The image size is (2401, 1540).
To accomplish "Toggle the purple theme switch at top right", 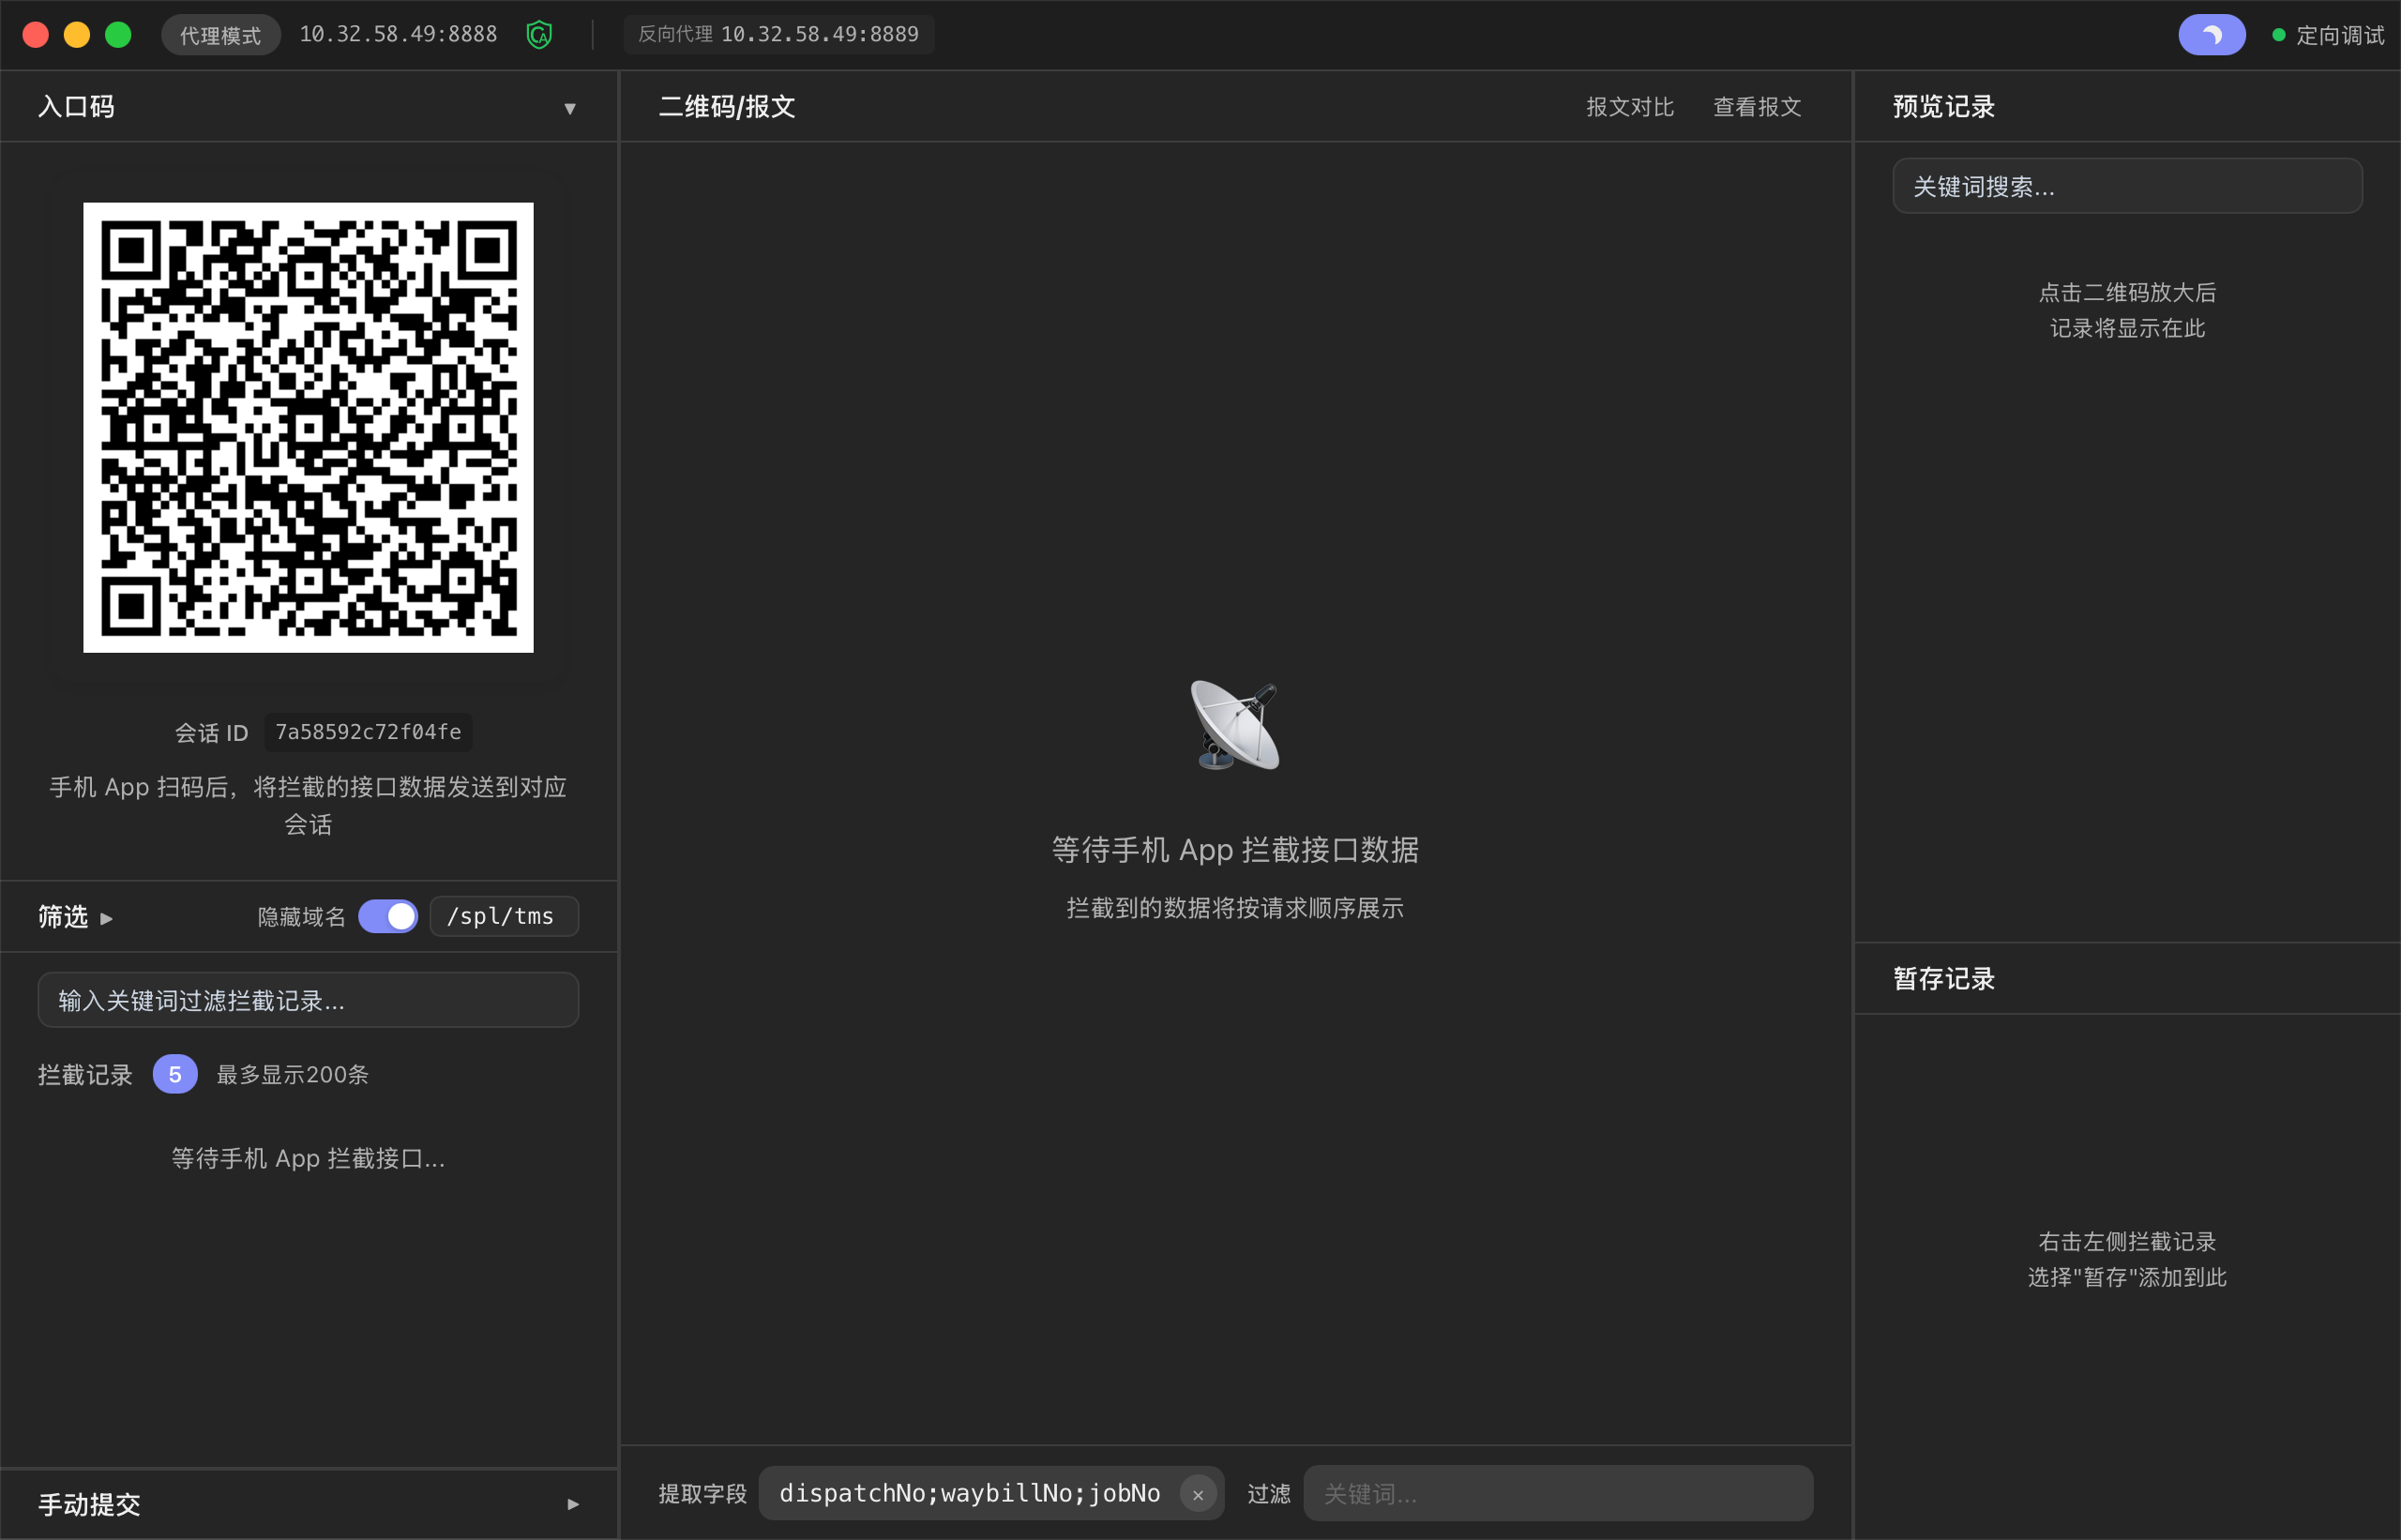I will pyautogui.click(x=2211, y=35).
